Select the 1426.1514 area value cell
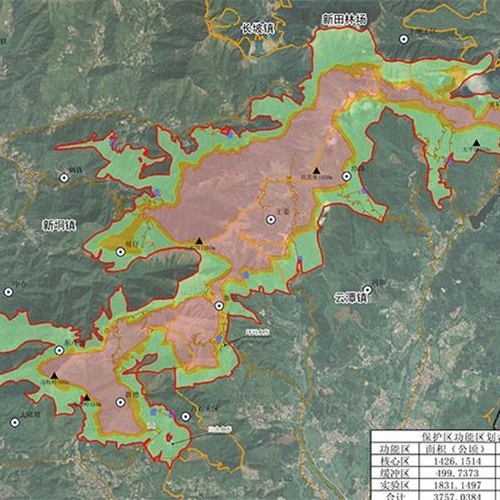 click(457, 461)
